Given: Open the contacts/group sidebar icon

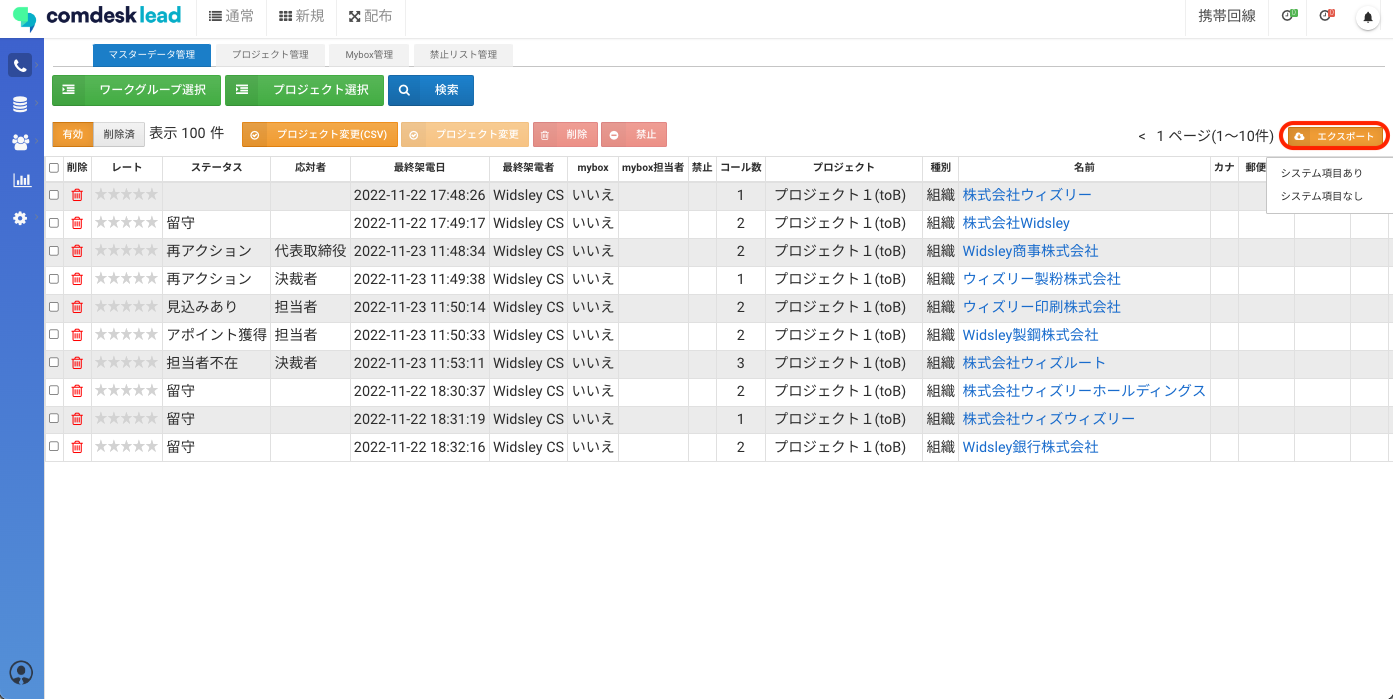Looking at the screenshot, I should pos(20,141).
